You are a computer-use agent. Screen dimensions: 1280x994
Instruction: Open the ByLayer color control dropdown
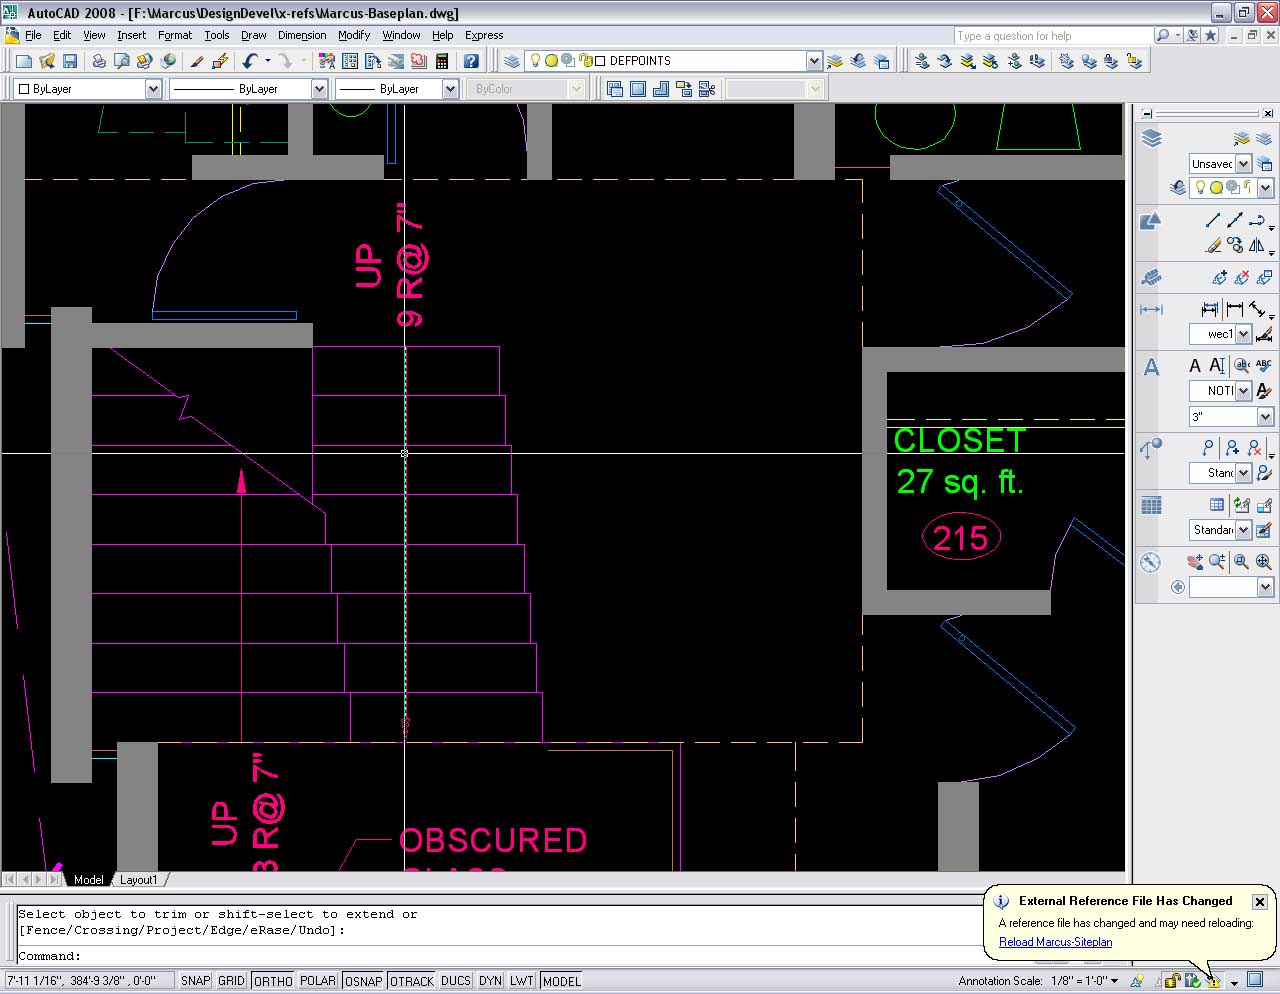153,89
